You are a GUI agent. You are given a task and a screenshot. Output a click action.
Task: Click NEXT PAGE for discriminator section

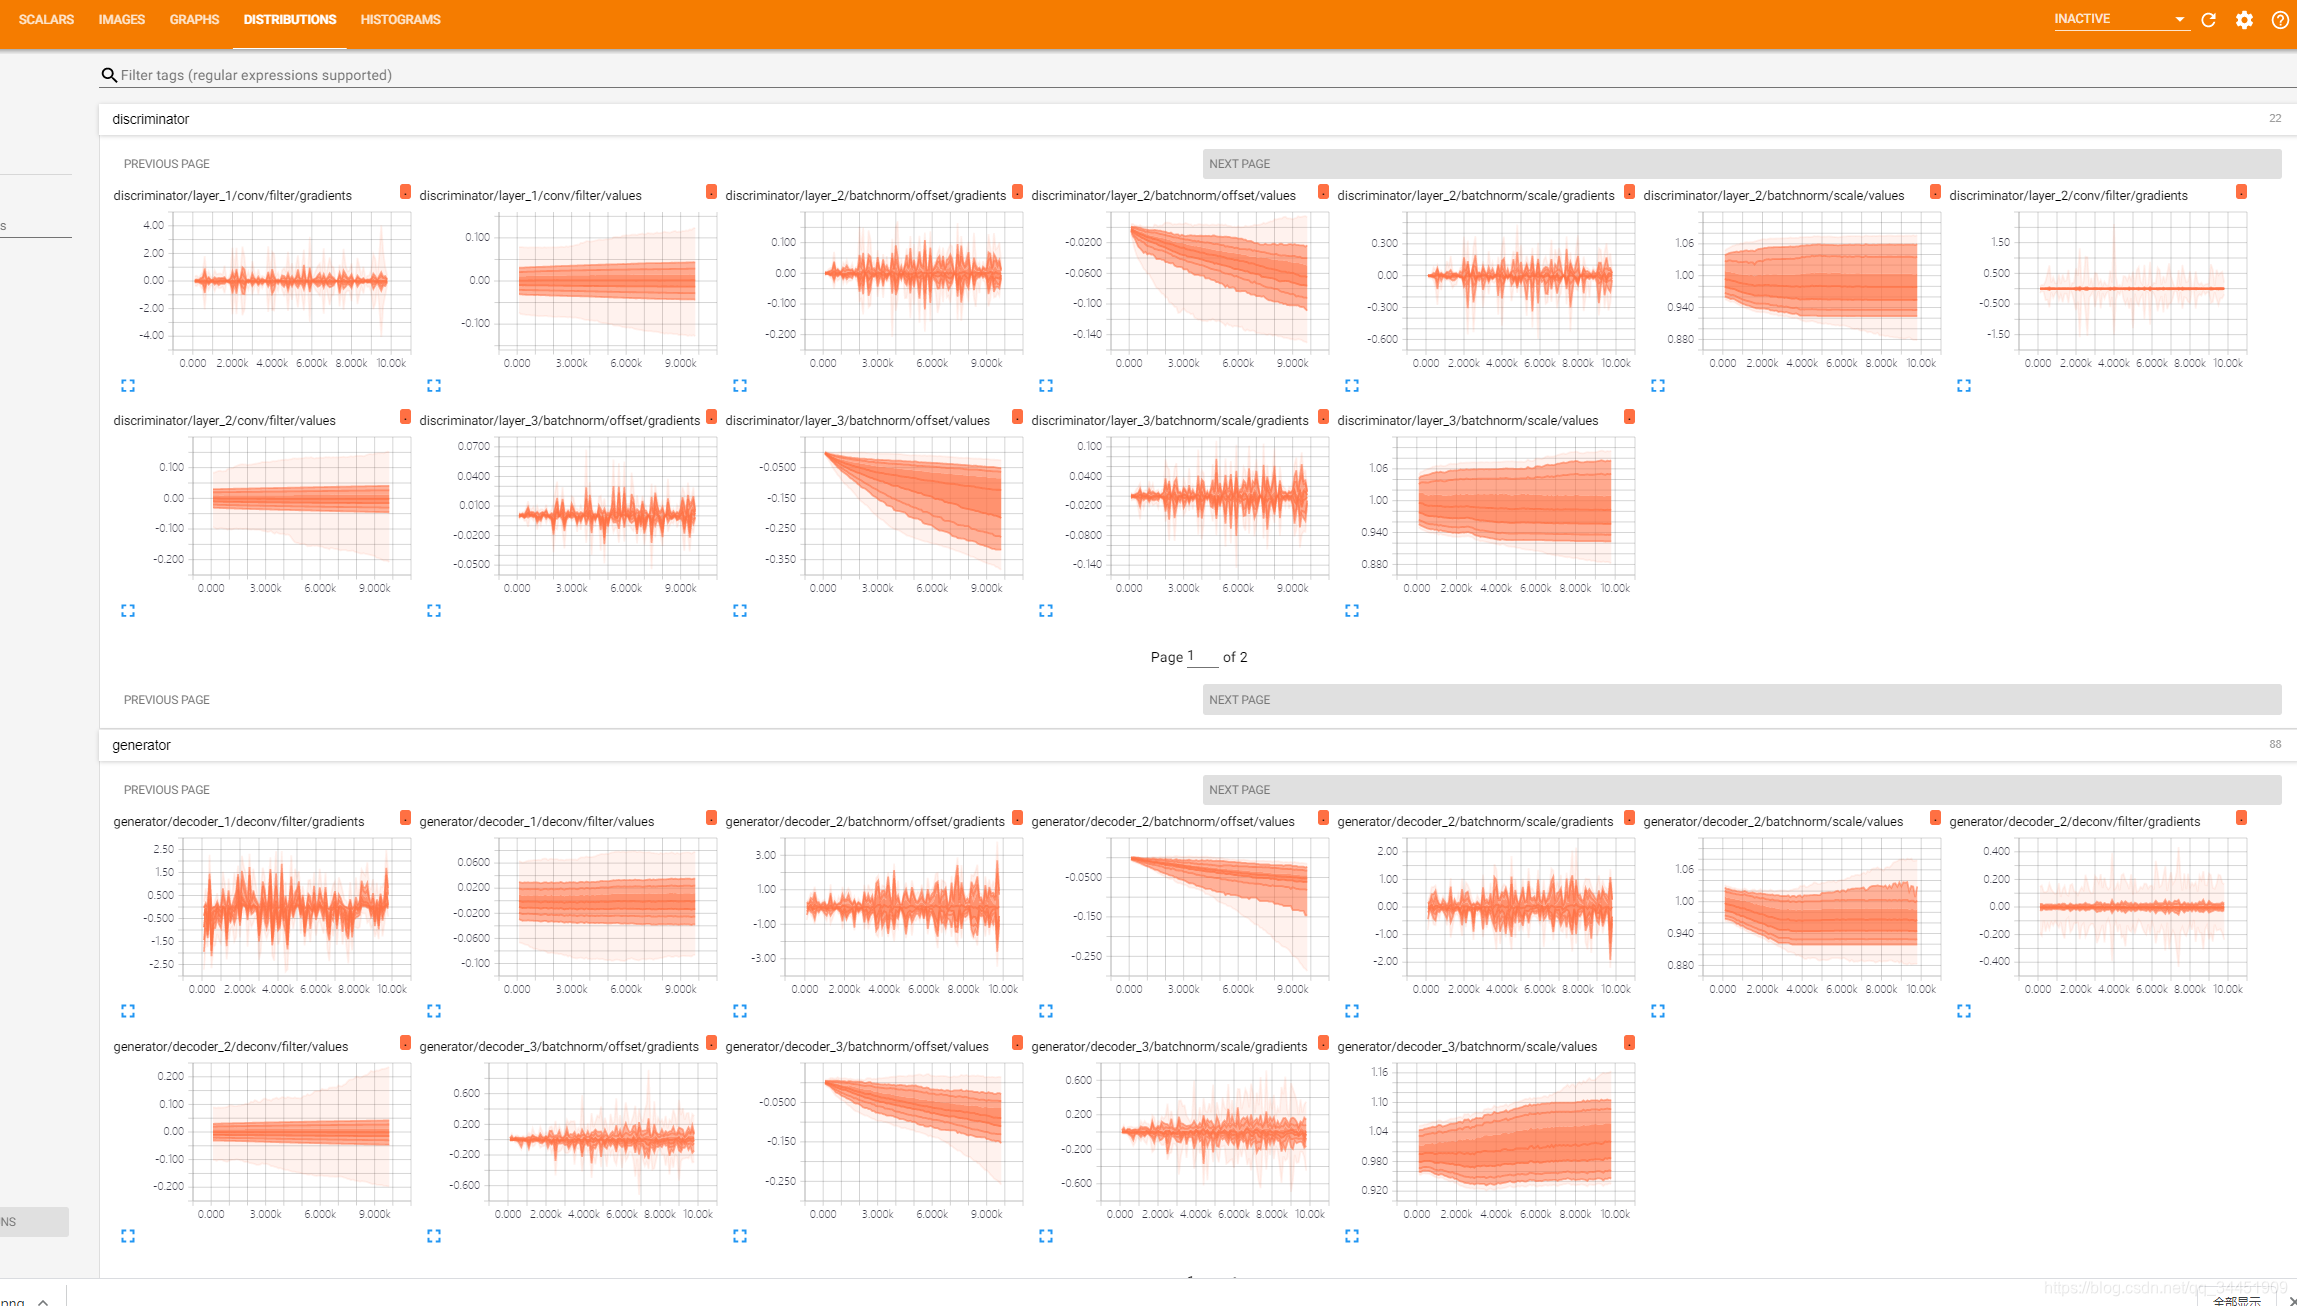pyautogui.click(x=1243, y=162)
